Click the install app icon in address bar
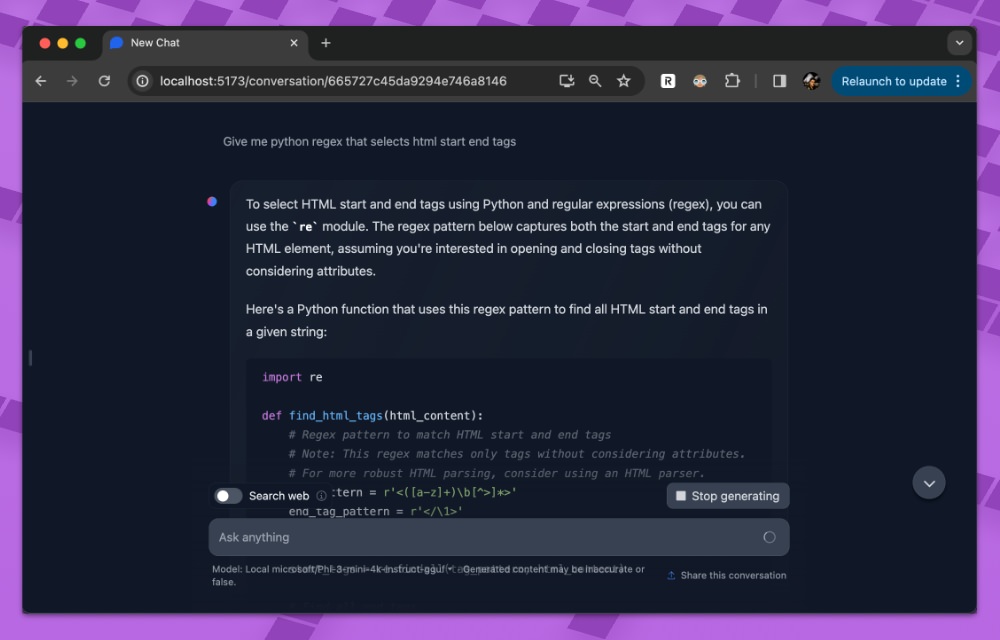Image resolution: width=1000 pixels, height=640 pixels. point(566,81)
